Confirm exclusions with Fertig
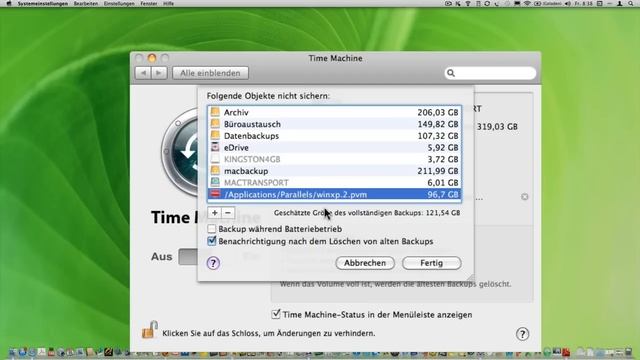Viewport: 640px width, 360px height. point(431,263)
